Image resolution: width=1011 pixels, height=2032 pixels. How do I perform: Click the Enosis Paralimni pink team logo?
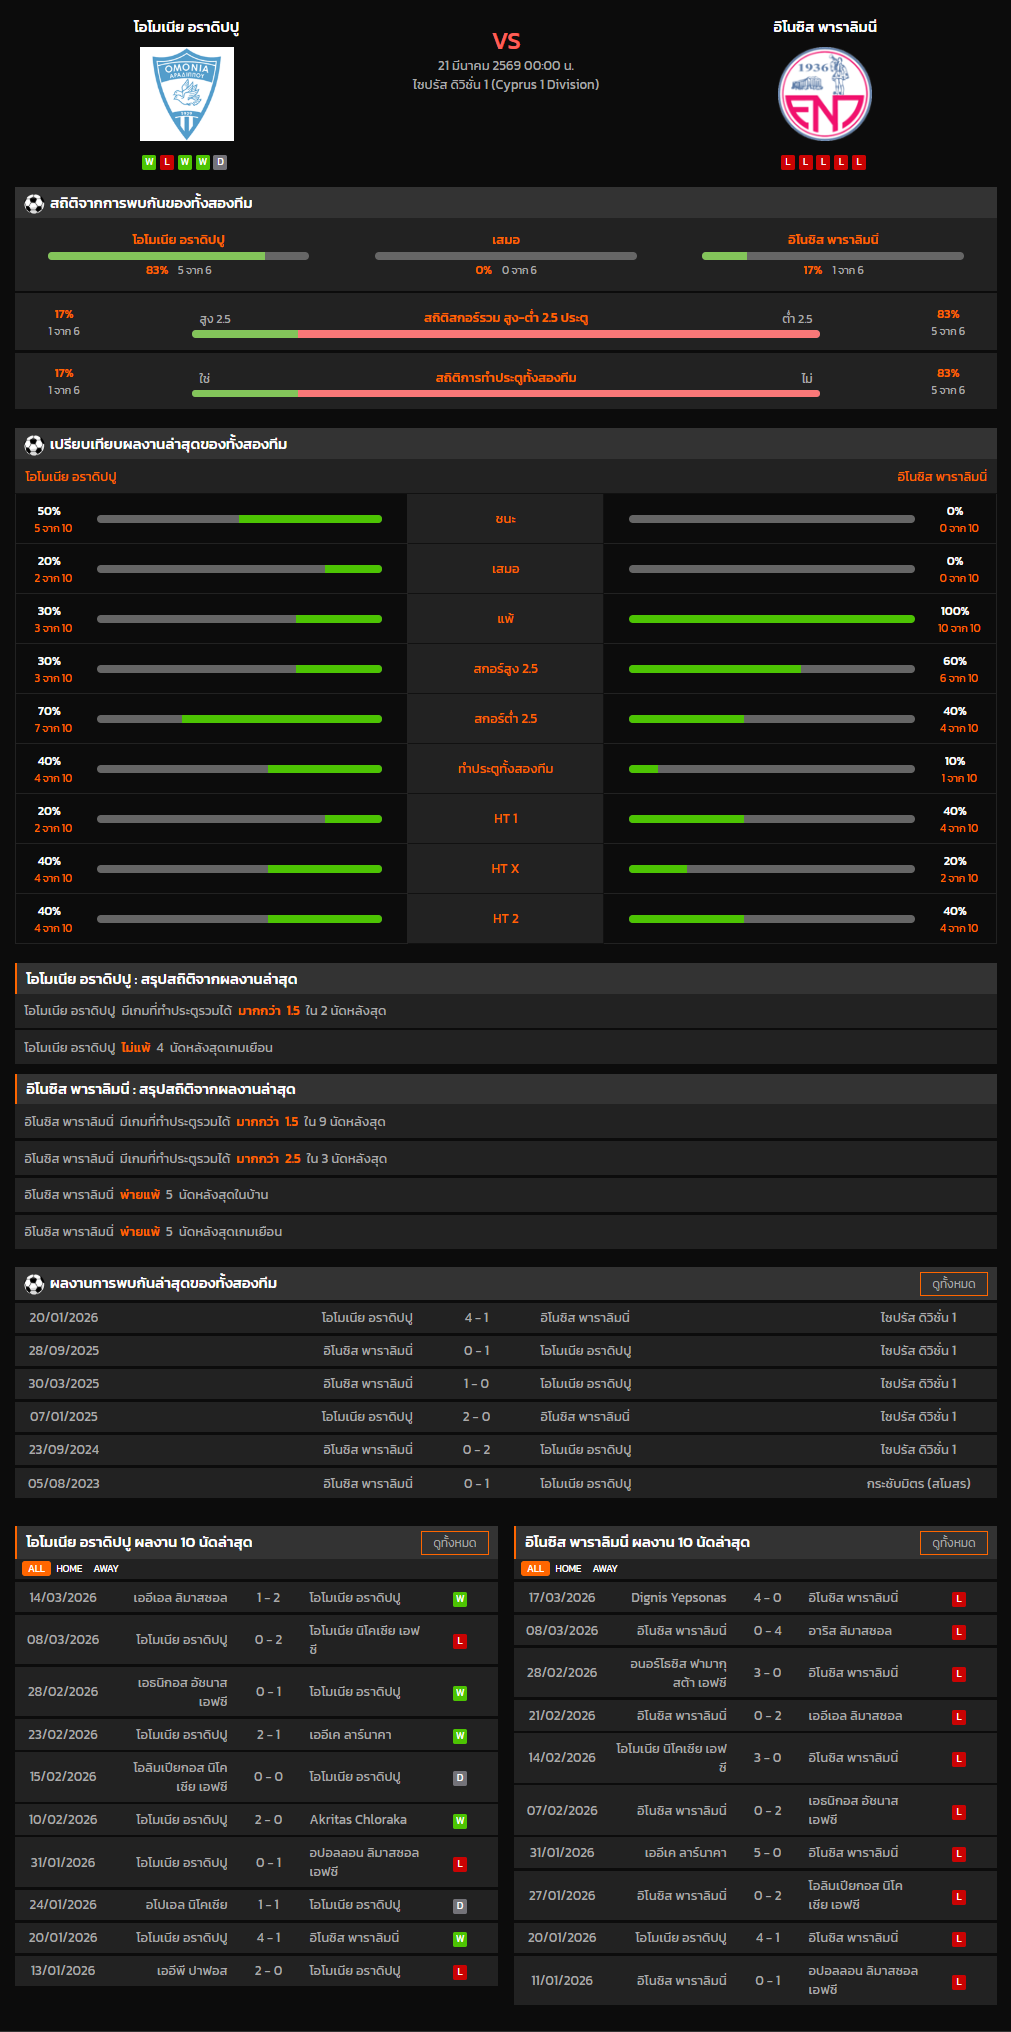coord(825,94)
